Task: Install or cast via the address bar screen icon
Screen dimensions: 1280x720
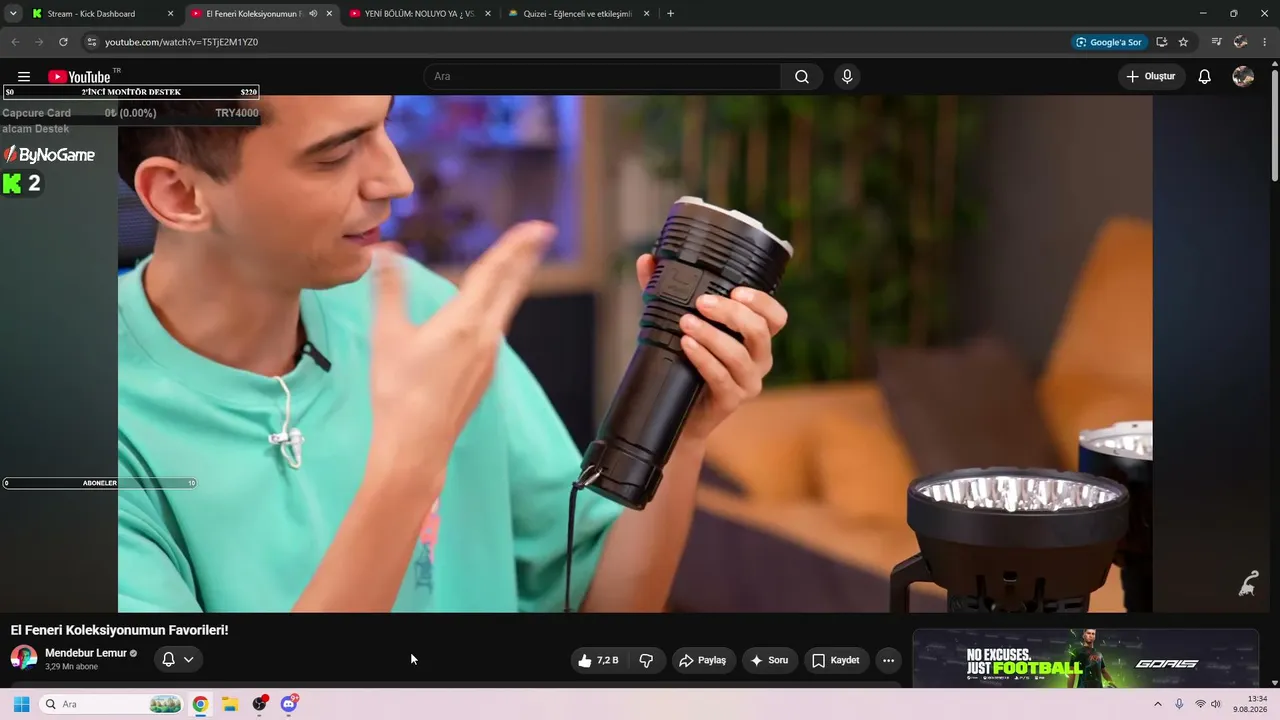Action: 1161,42
